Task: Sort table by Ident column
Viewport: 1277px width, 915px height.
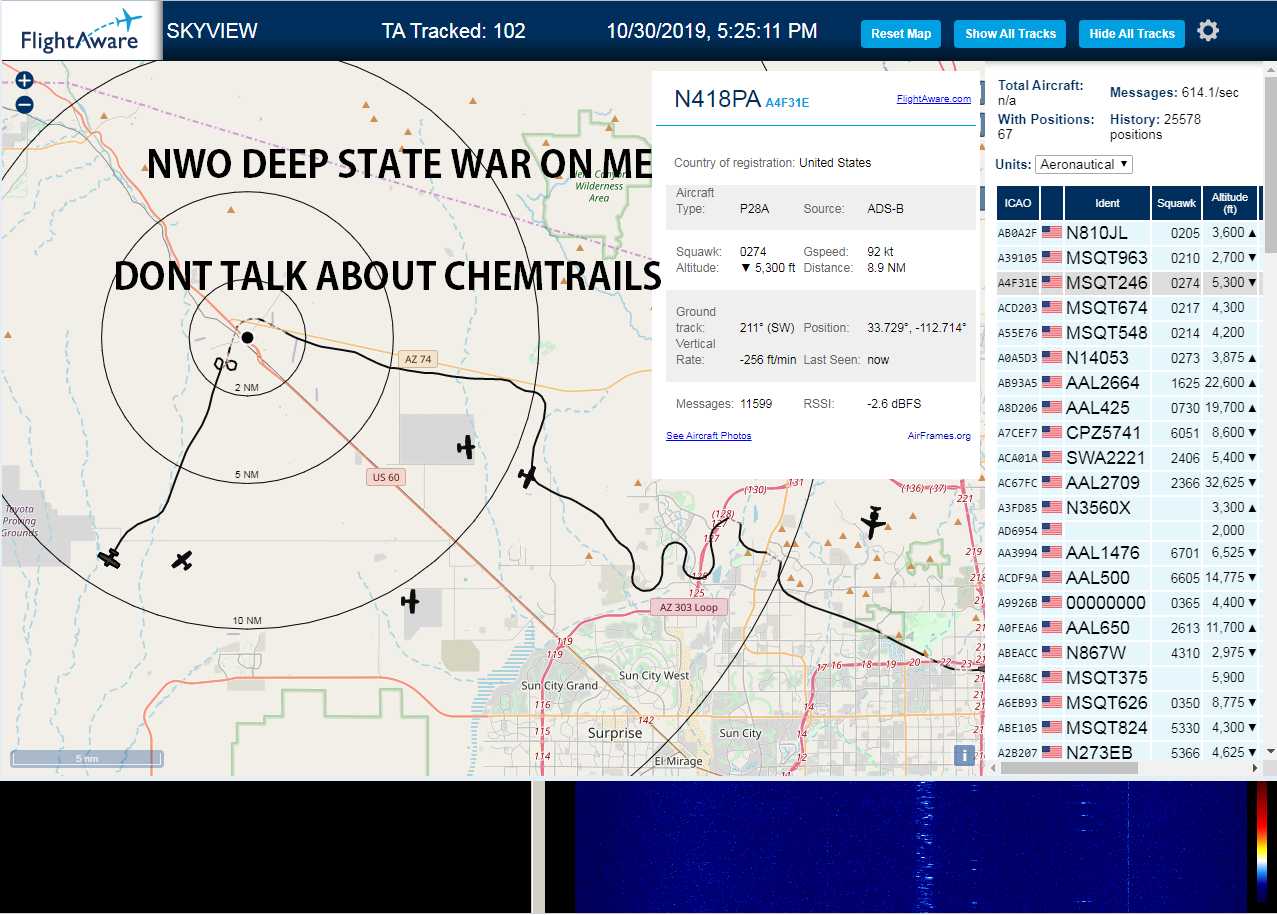Action: point(1107,203)
